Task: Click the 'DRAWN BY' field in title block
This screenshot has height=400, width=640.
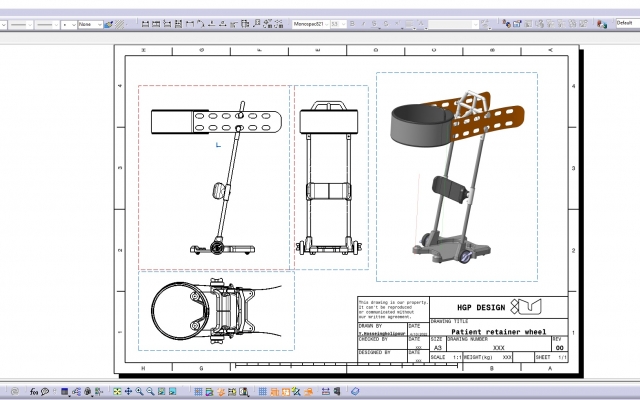Action: point(382,330)
